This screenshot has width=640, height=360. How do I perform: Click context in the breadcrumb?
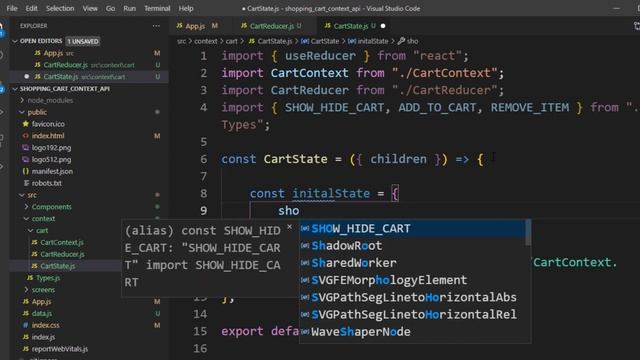206,41
